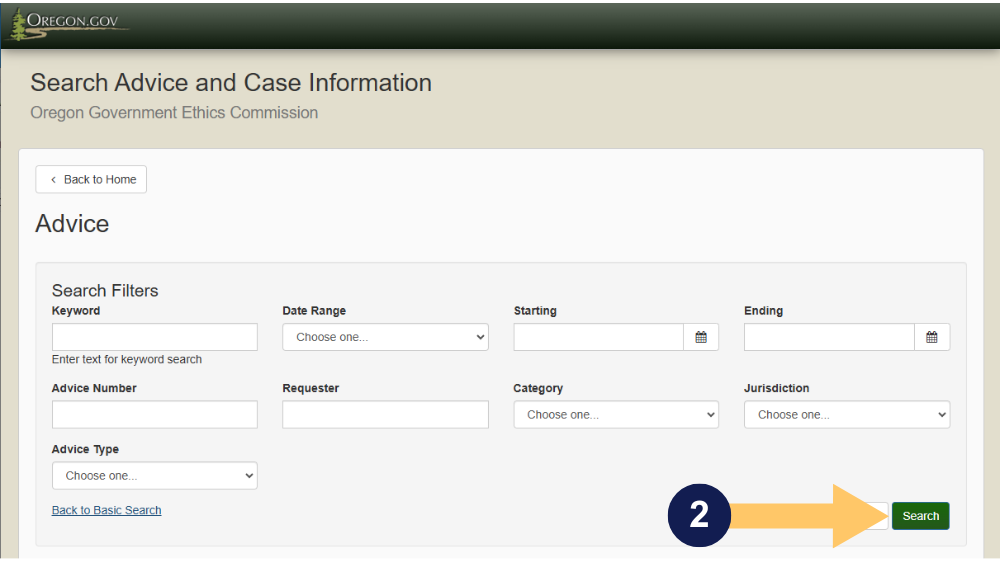
Task: Open the Advice Type dropdown
Action: click(x=154, y=476)
